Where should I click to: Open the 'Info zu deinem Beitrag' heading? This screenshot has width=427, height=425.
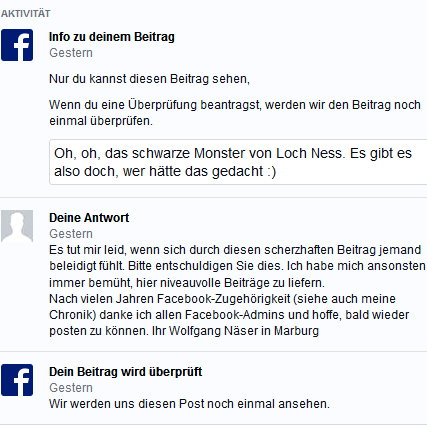click(x=112, y=37)
